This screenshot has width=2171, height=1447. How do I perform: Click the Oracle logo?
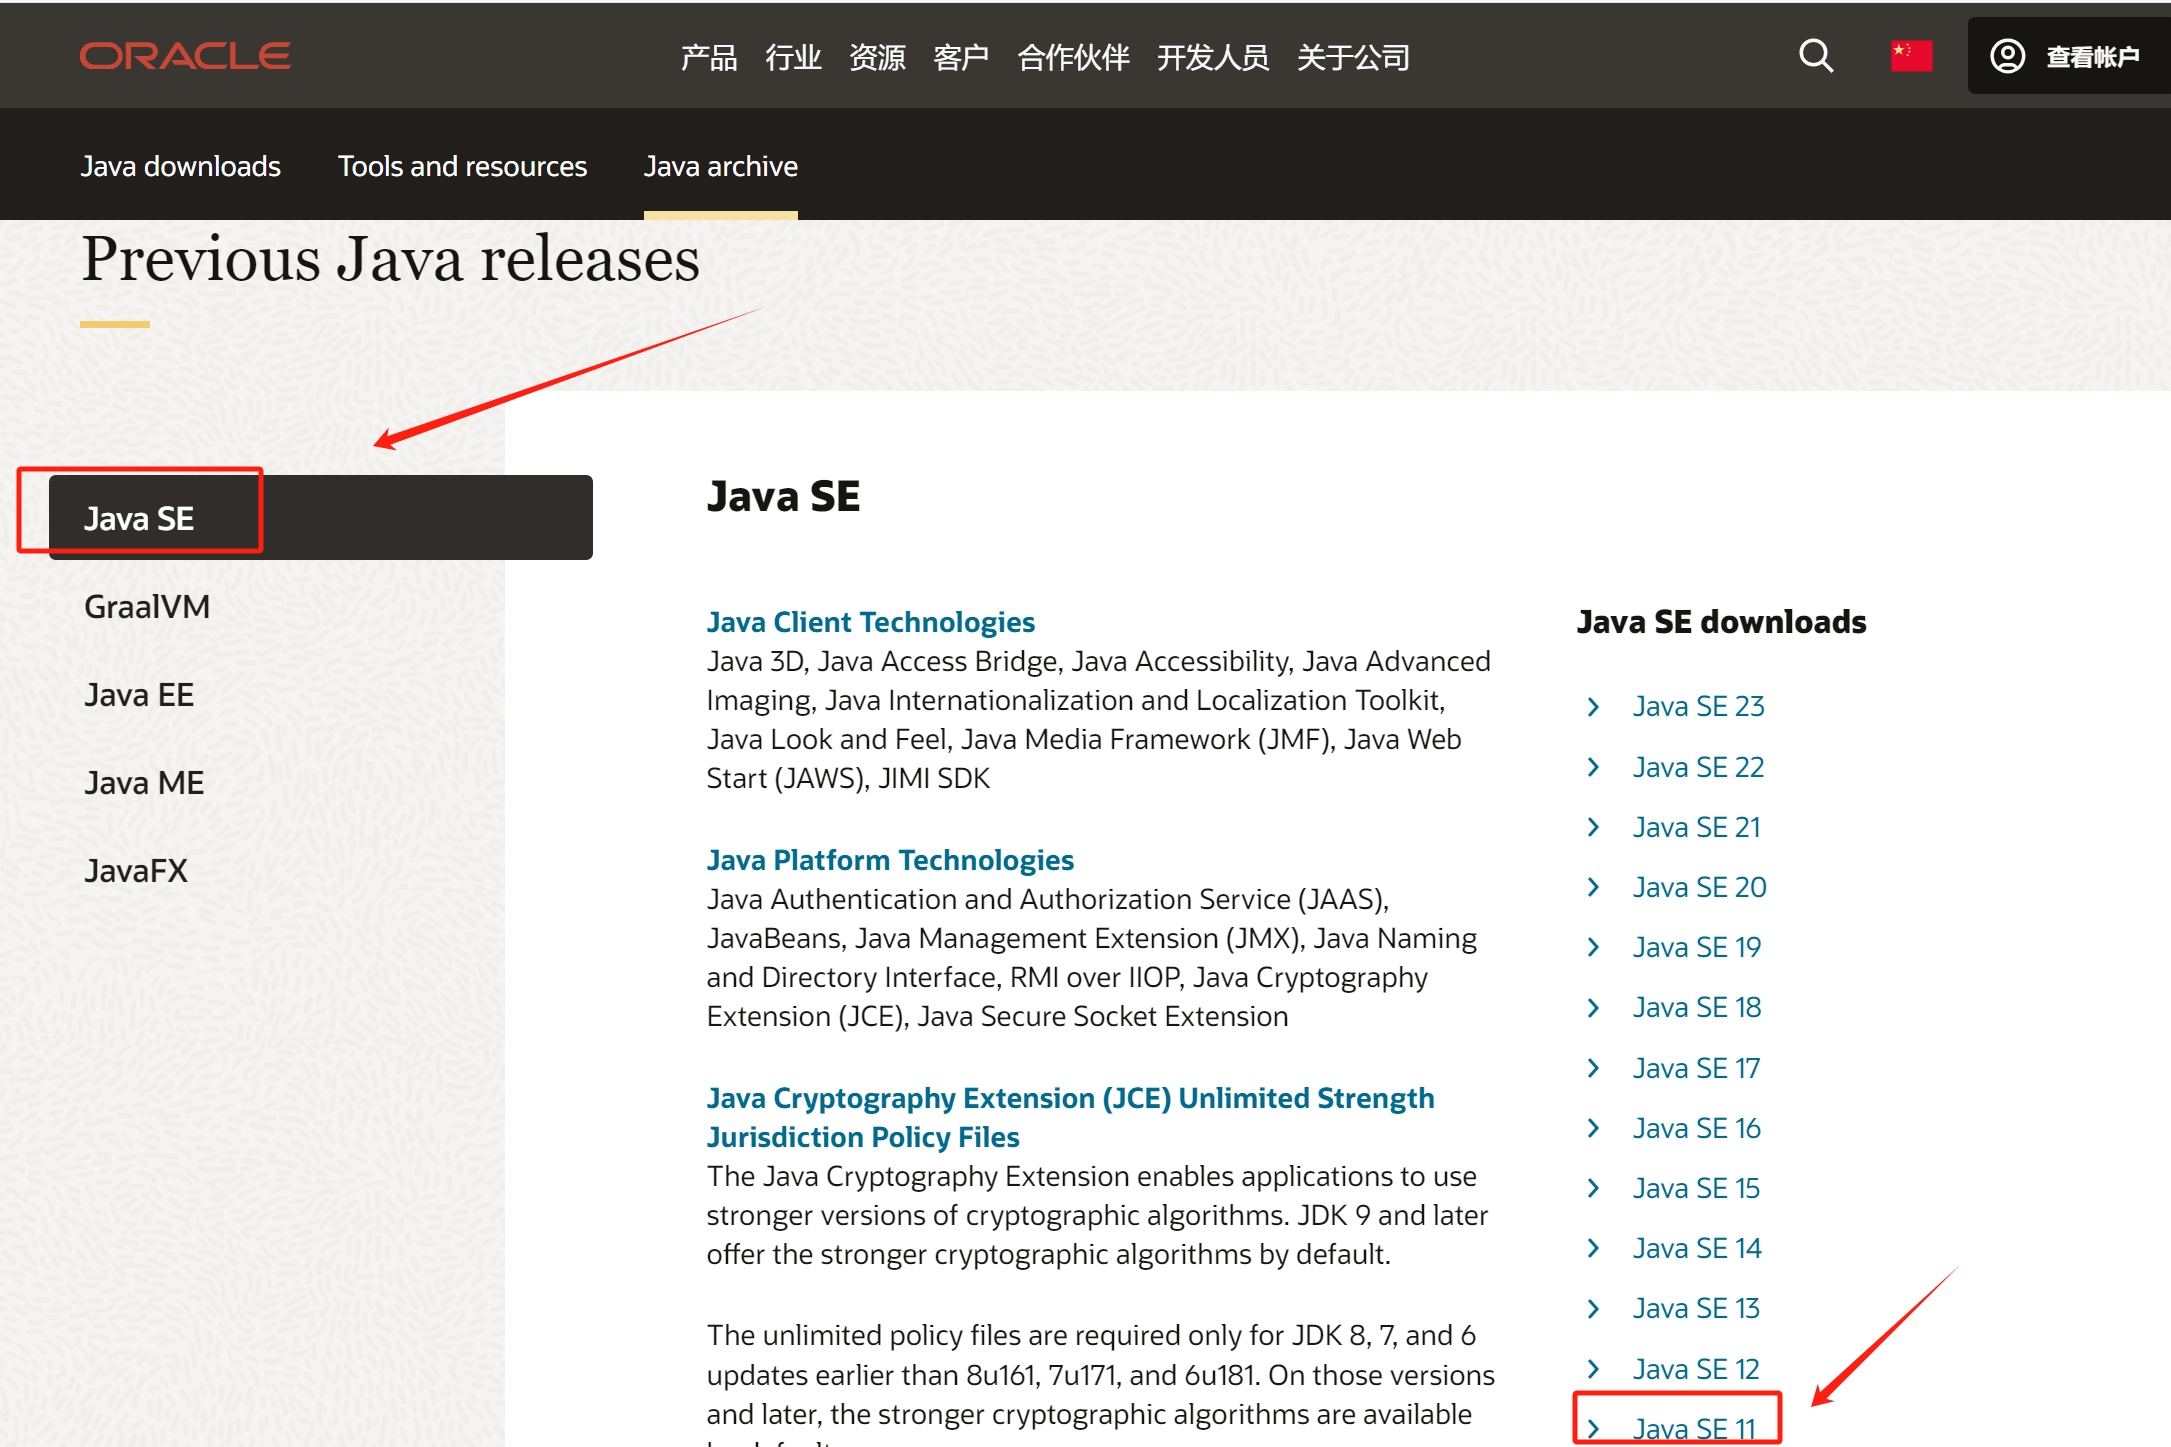[x=185, y=56]
